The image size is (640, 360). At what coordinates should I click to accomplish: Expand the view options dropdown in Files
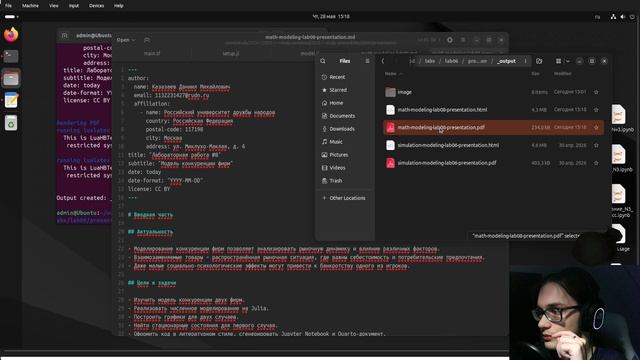pos(568,61)
